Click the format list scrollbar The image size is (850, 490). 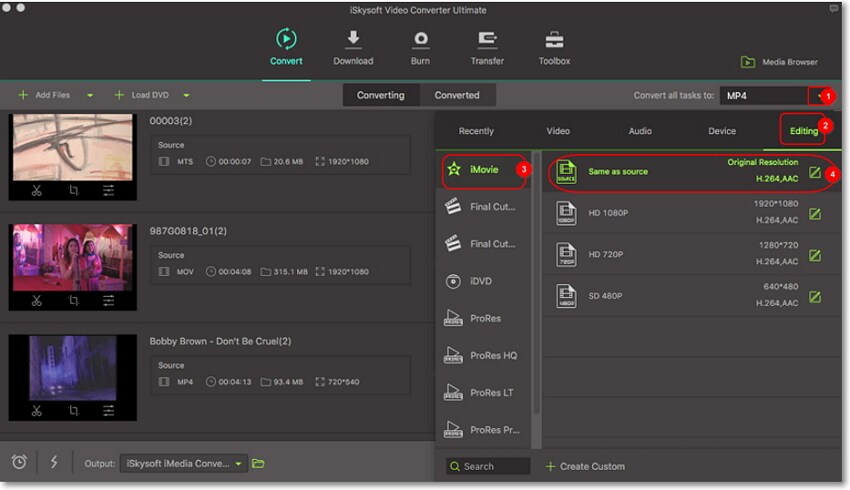tap(537, 282)
